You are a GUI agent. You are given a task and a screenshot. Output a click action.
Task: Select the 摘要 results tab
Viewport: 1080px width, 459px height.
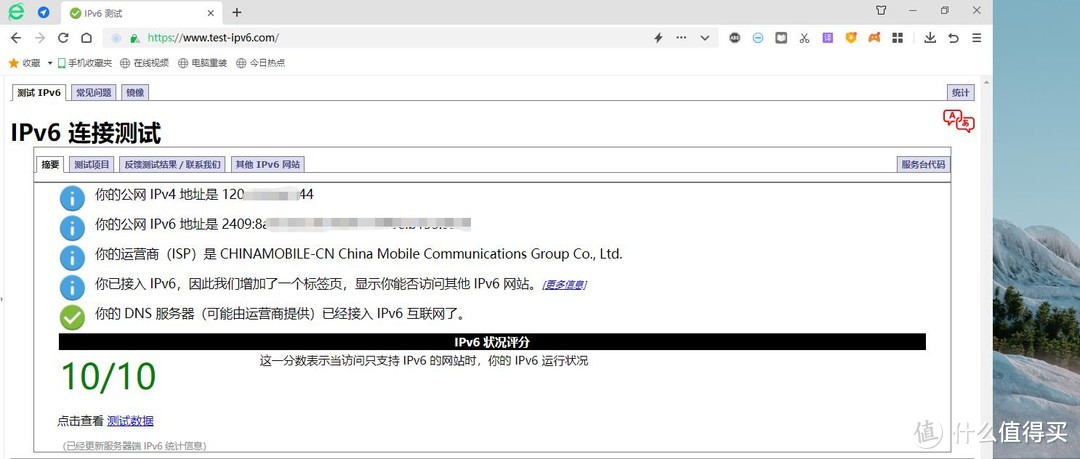[x=50, y=164]
